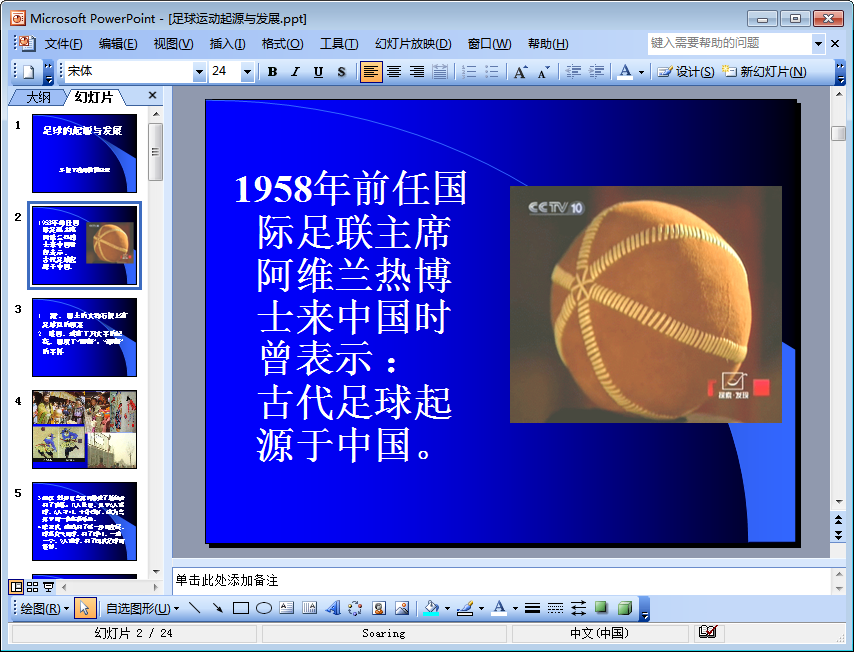854x652 pixels.
Task: Open the font size dropdown showing 24
Action: click(247, 71)
